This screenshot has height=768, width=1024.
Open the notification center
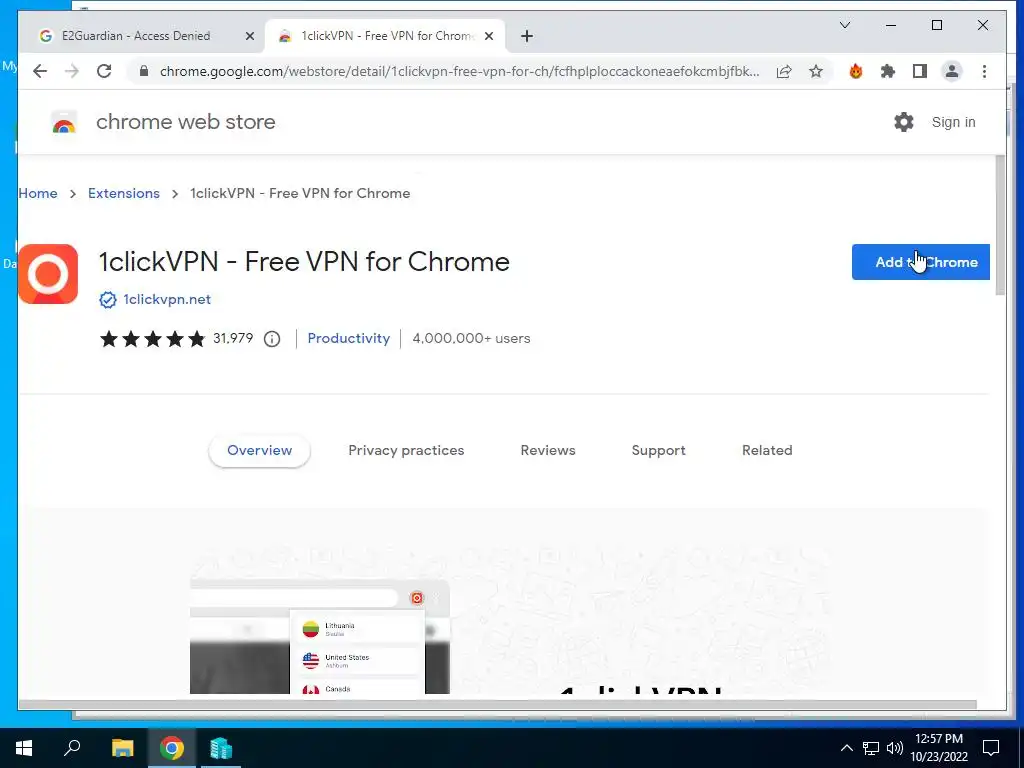[991, 748]
